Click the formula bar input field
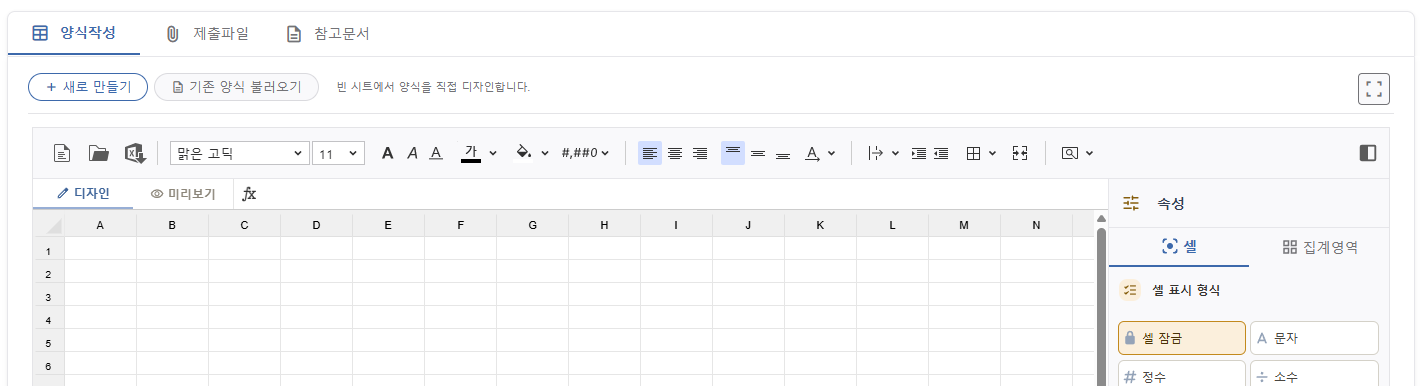The height and width of the screenshot is (386, 1423). pos(685,193)
